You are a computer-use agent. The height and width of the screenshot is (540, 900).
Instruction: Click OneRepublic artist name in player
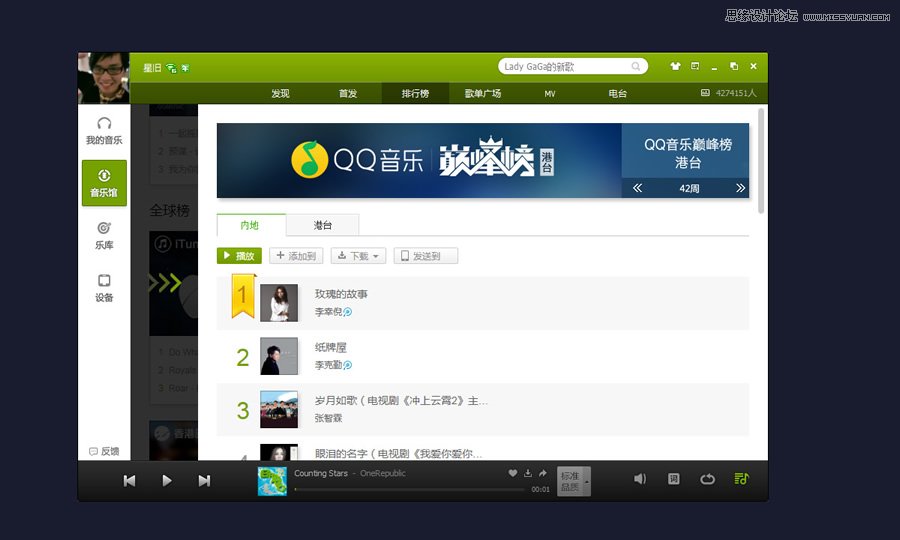(383, 473)
